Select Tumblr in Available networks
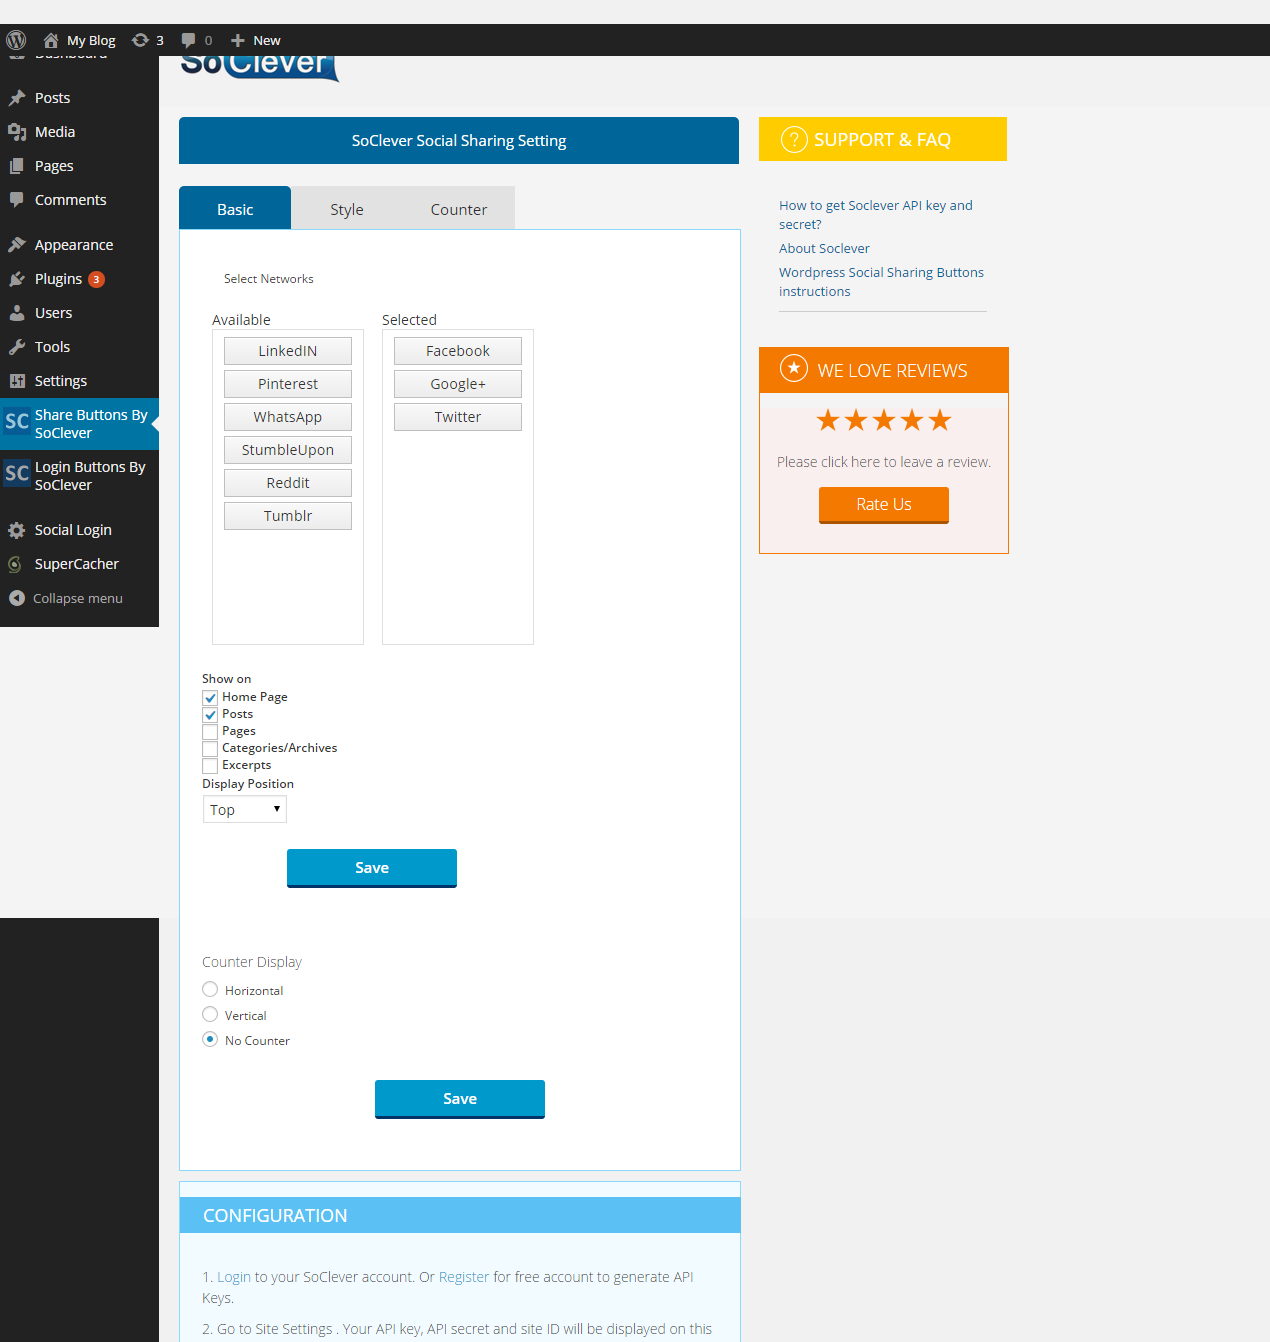This screenshot has width=1270, height=1342. click(288, 516)
